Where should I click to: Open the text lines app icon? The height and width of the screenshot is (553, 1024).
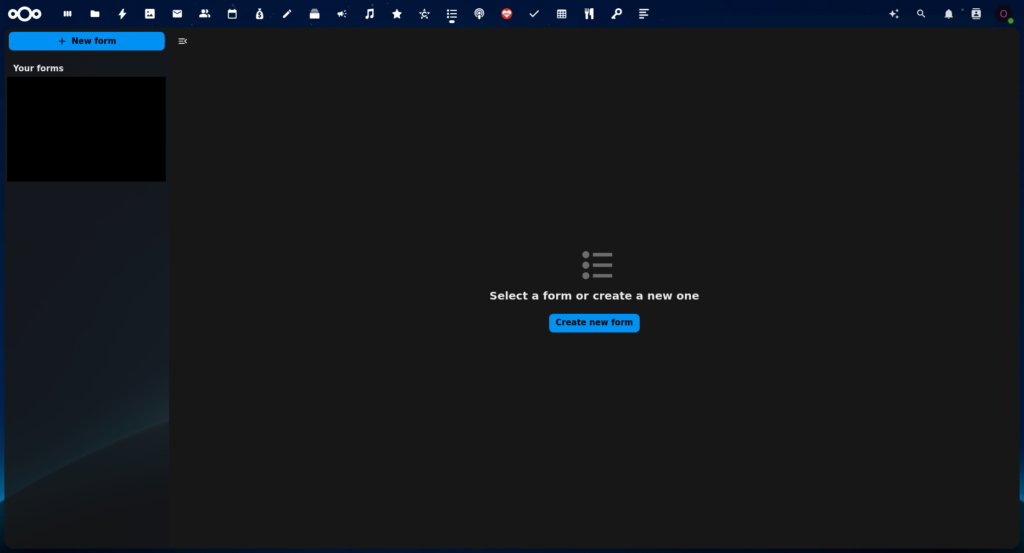(643, 14)
